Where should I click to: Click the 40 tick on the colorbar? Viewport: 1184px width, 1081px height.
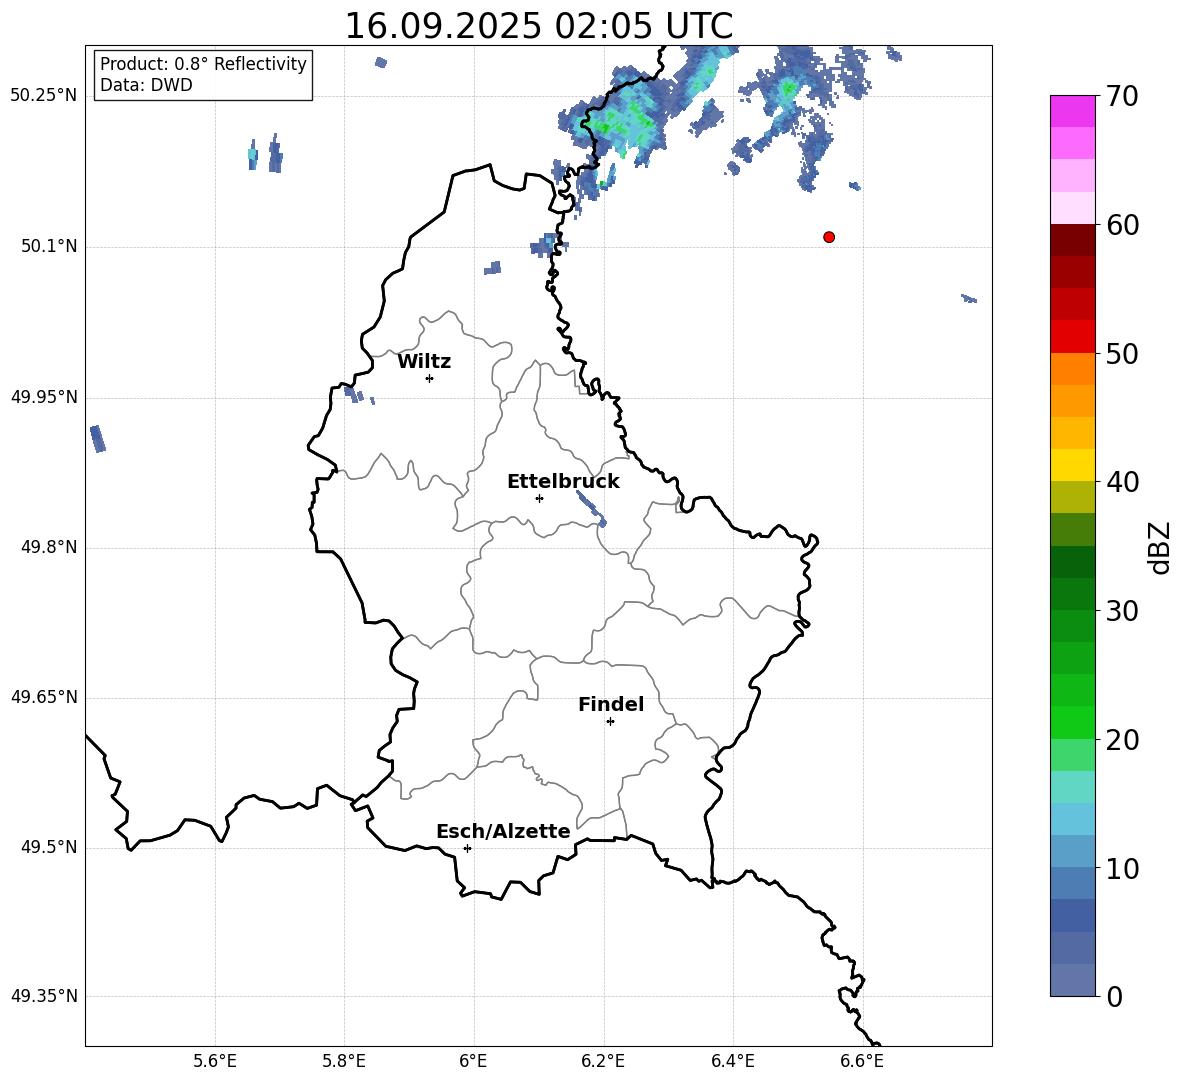point(1122,482)
